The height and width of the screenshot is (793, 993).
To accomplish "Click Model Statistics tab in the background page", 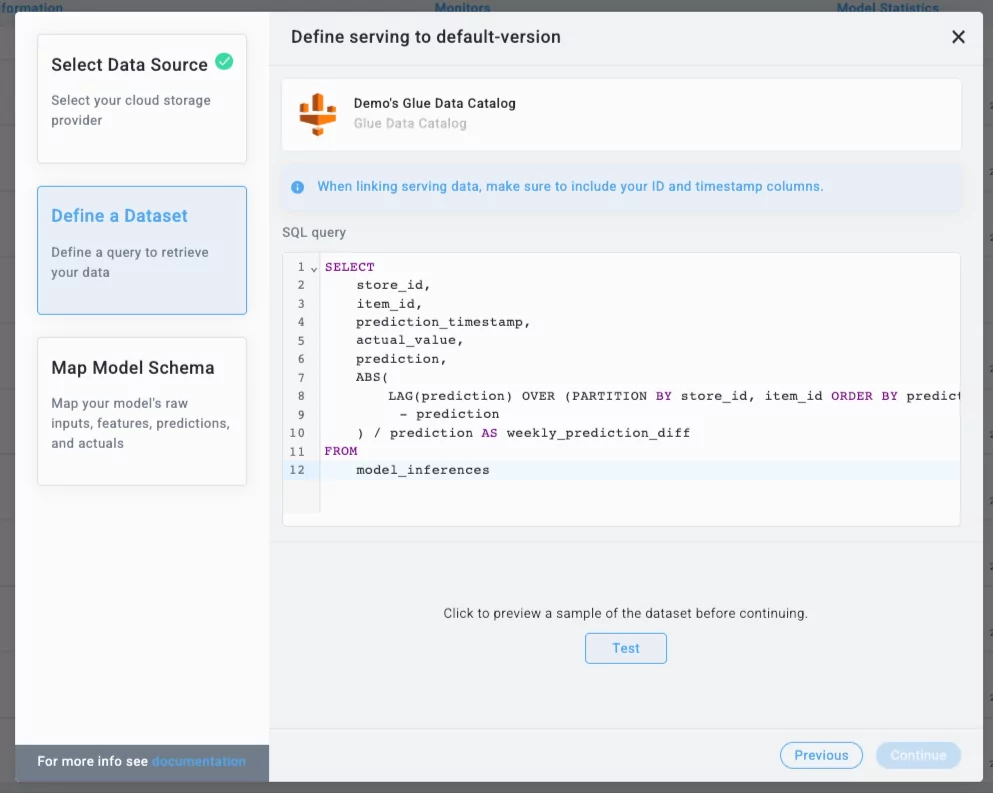I will [887, 7].
